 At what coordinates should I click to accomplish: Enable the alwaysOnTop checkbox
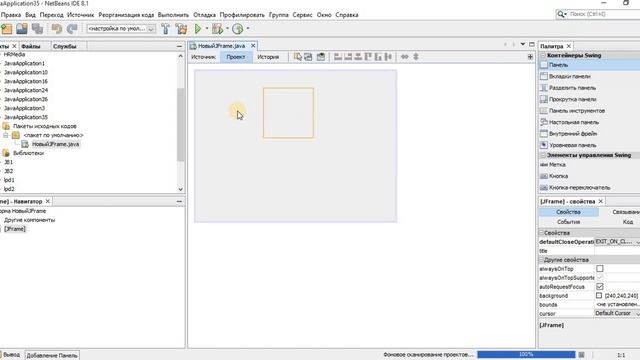pyautogui.click(x=600, y=269)
